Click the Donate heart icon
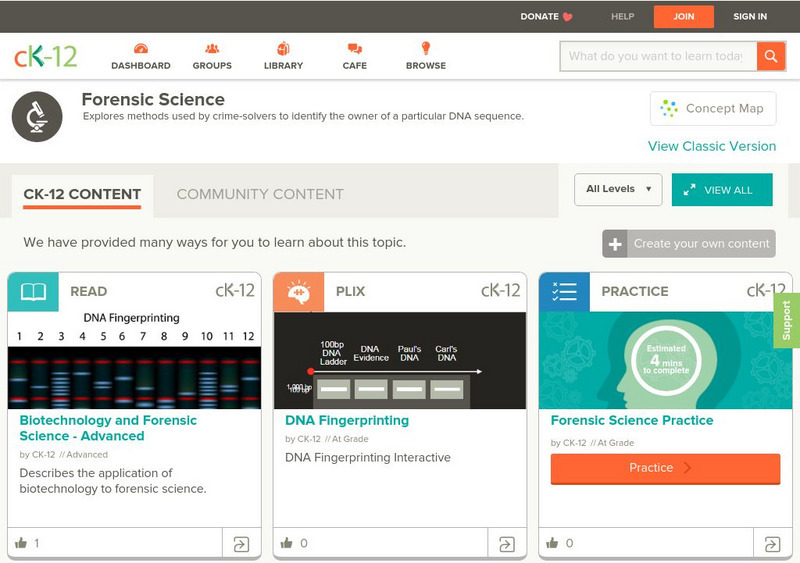The image size is (800, 563). click(567, 17)
